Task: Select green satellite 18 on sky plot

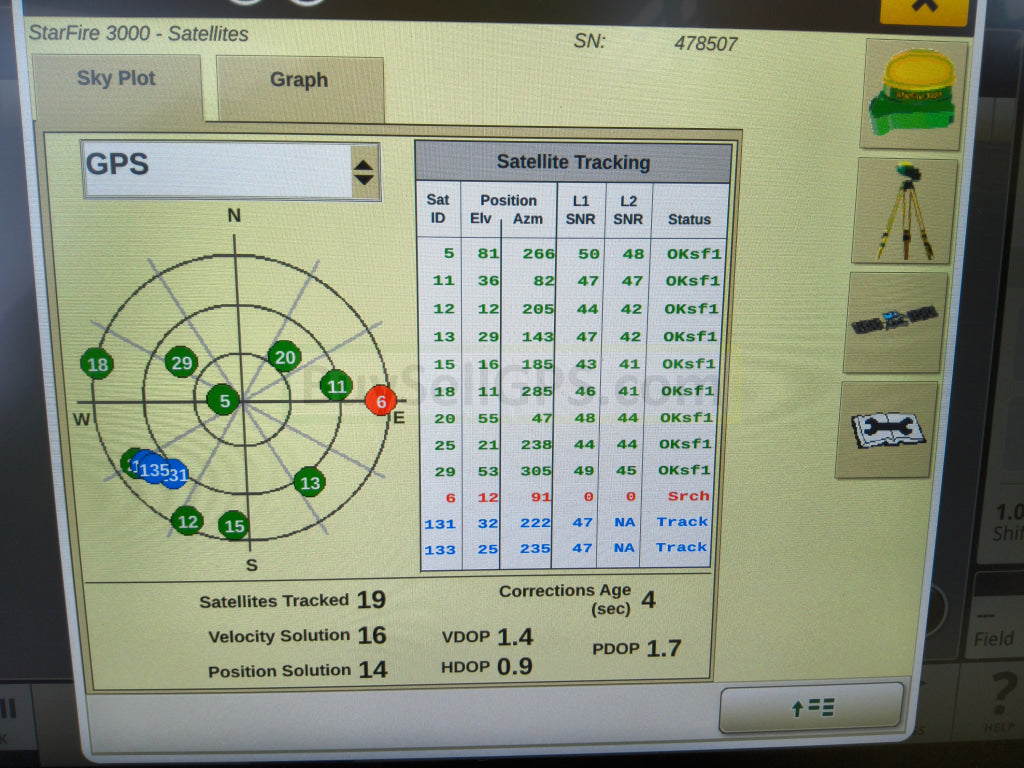Action: (x=97, y=365)
